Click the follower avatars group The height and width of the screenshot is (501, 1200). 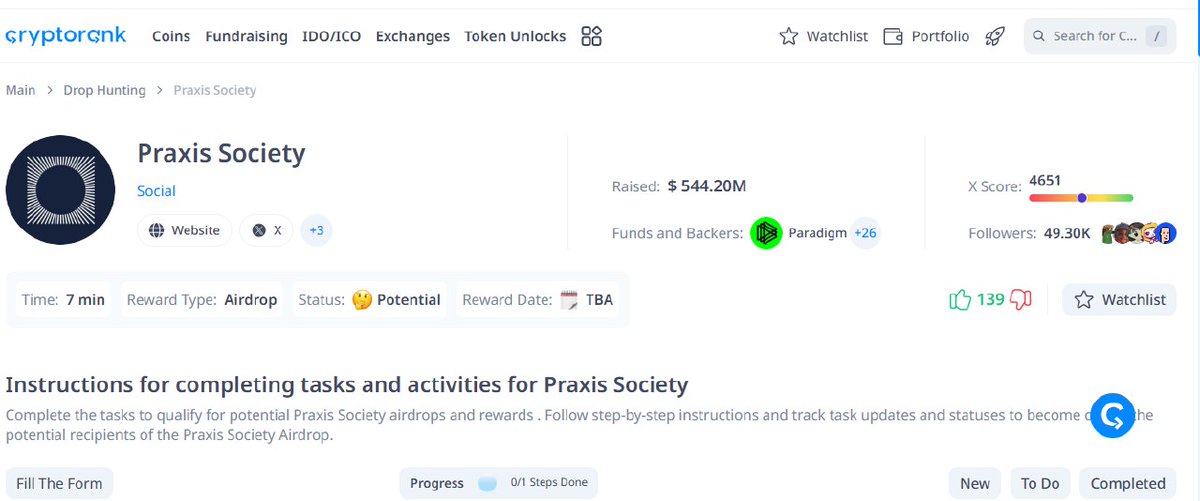[x=1138, y=233]
